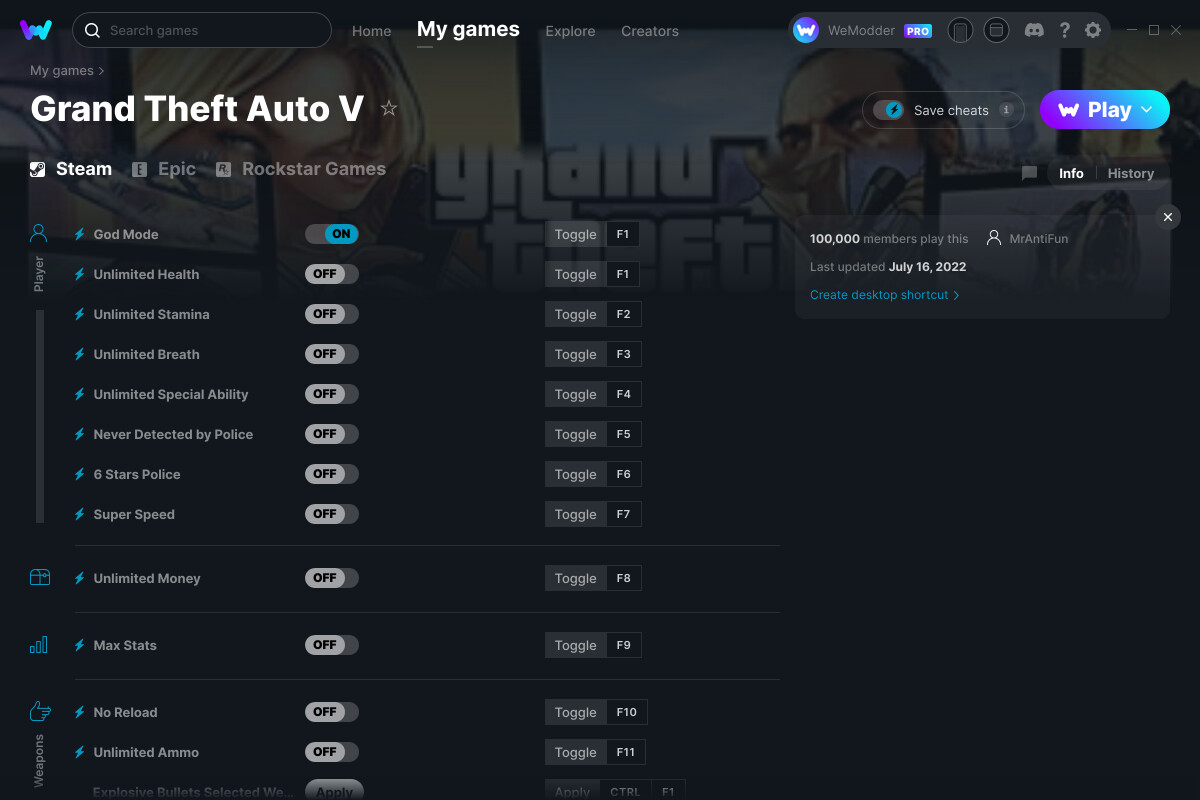Image resolution: width=1200 pixels, height=800 pixels.
Task: Open the History tab
Action: click(x=1130, y=173)
